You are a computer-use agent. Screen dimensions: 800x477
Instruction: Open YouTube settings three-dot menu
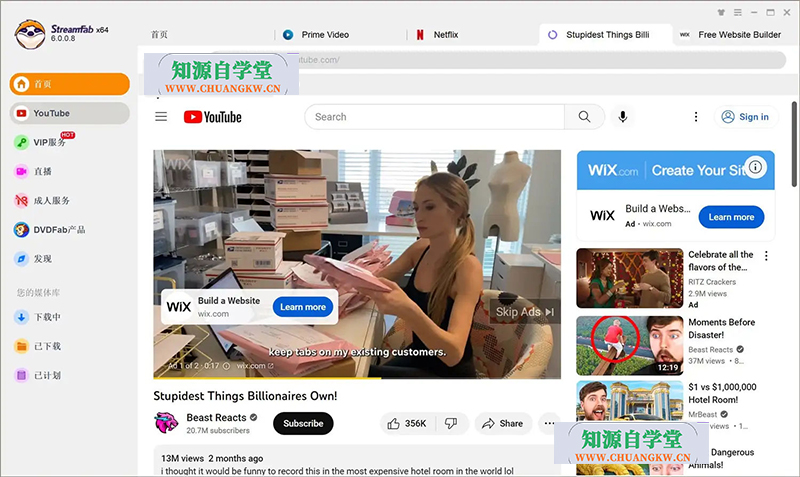pyautogui.click(x=696, y=117)
